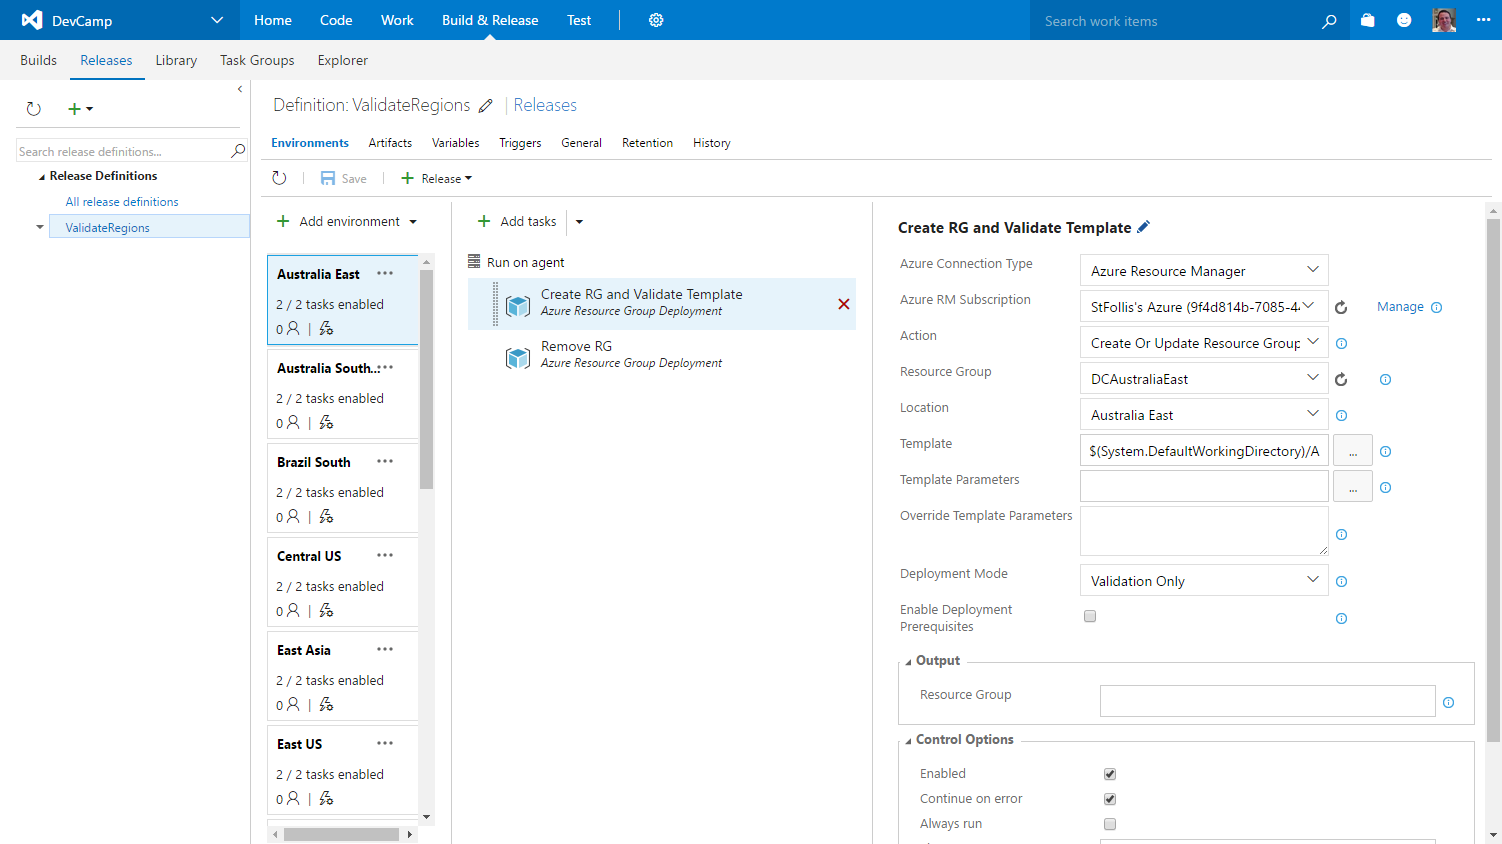
Task: Show info for Location field
Action: pyautogui.click(x=1342, y=415)
